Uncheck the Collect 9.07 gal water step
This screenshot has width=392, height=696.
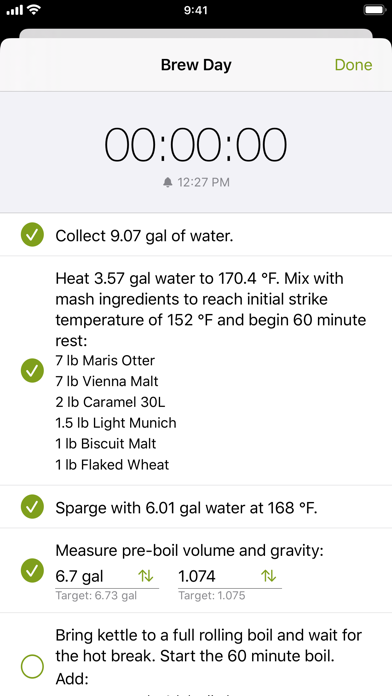pyautogui.click(x=32, y=235)
